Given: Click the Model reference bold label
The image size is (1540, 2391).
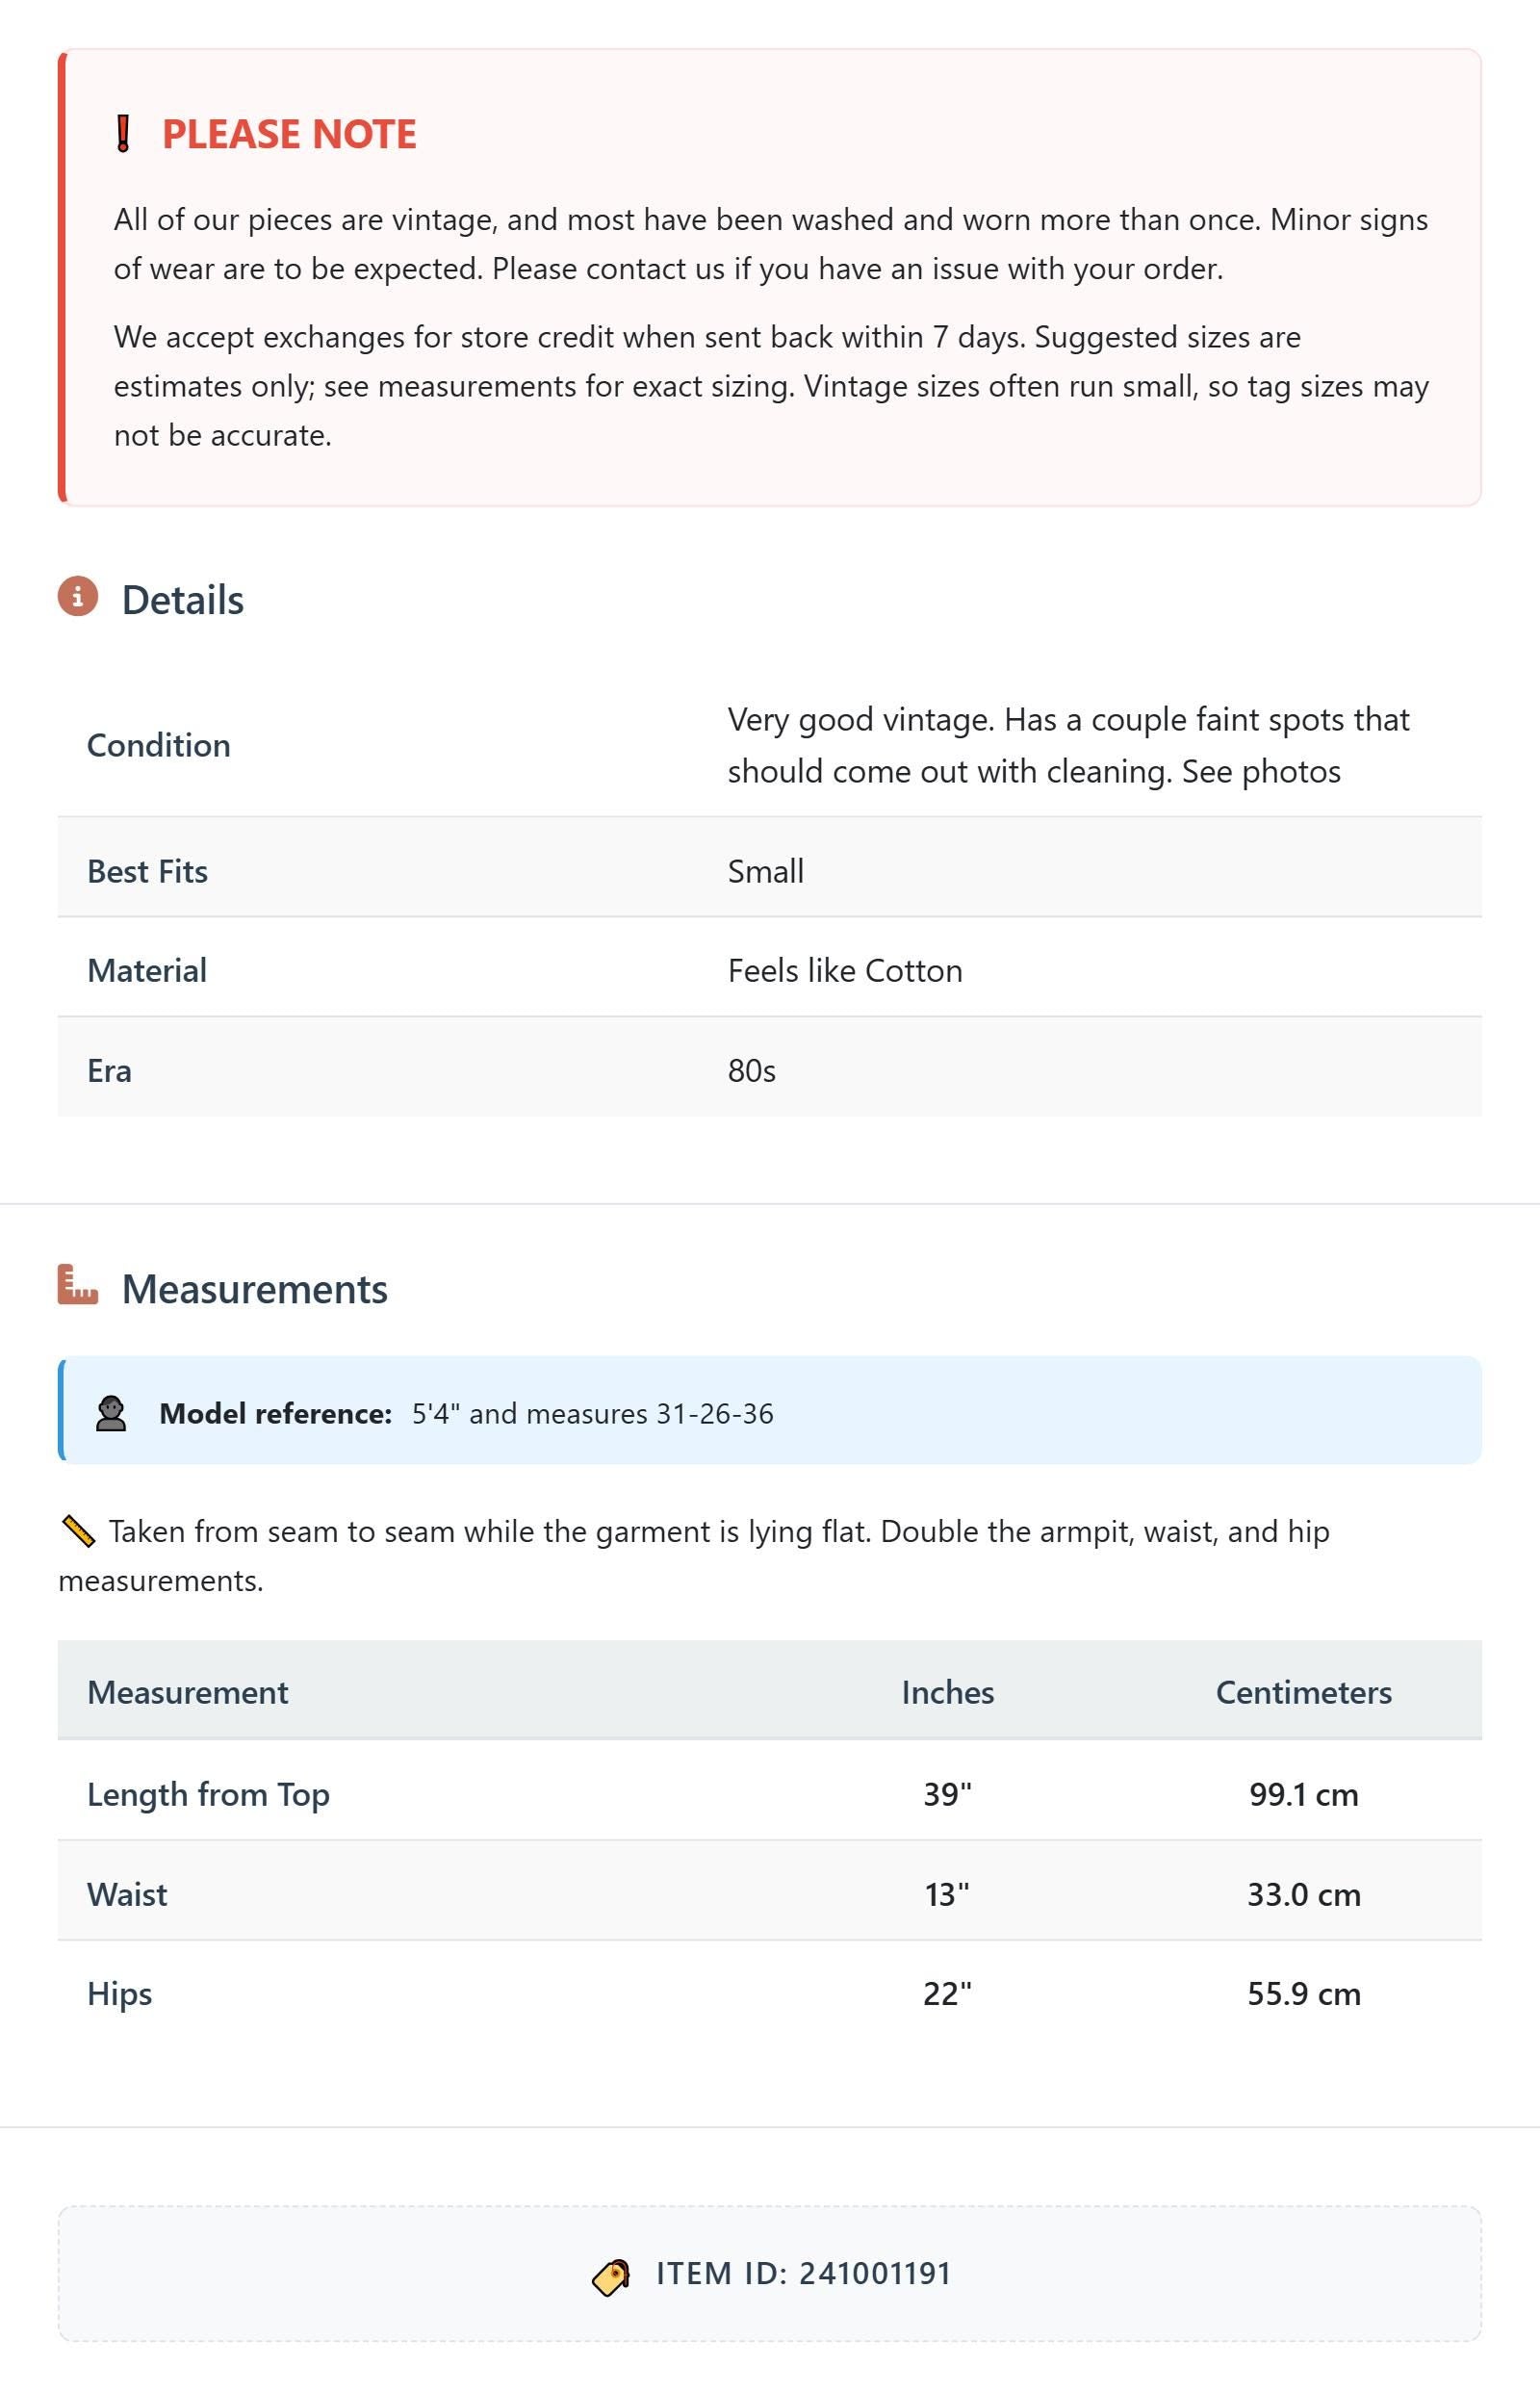Looking at the screenshot, I should 276,1413.
